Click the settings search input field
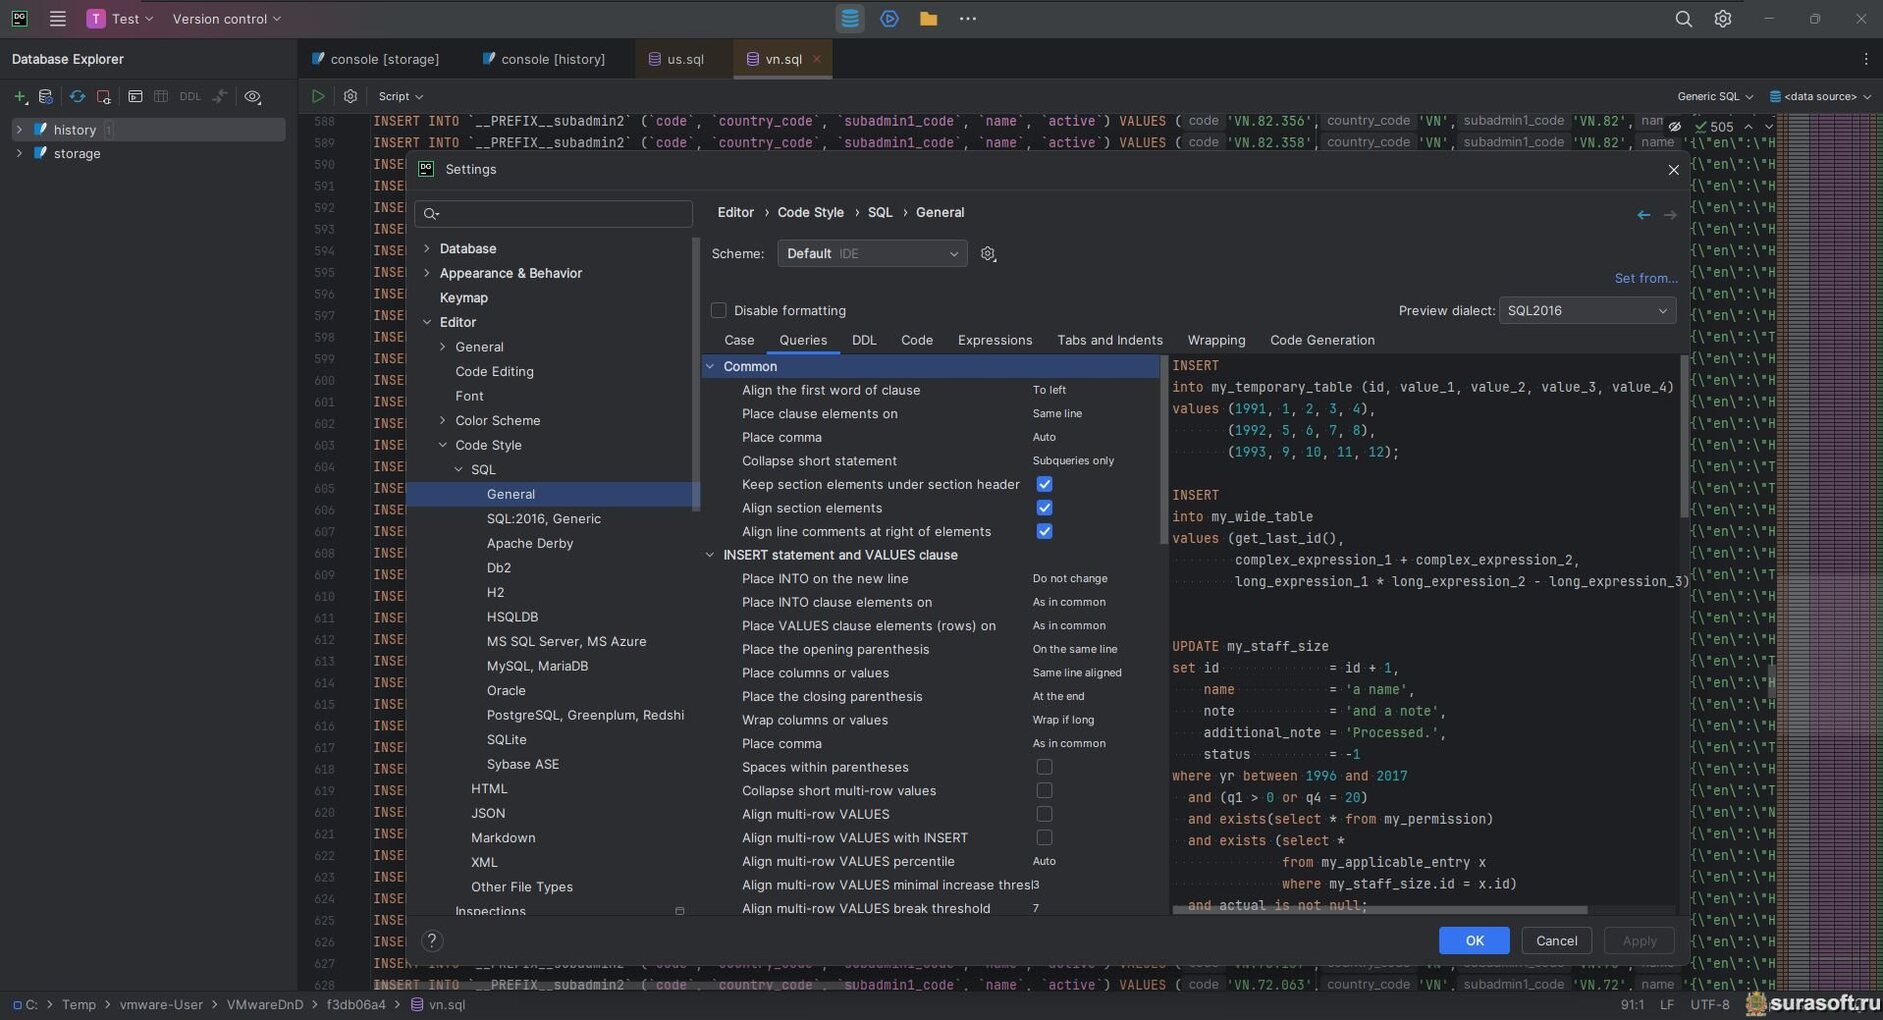 point(560,214)
